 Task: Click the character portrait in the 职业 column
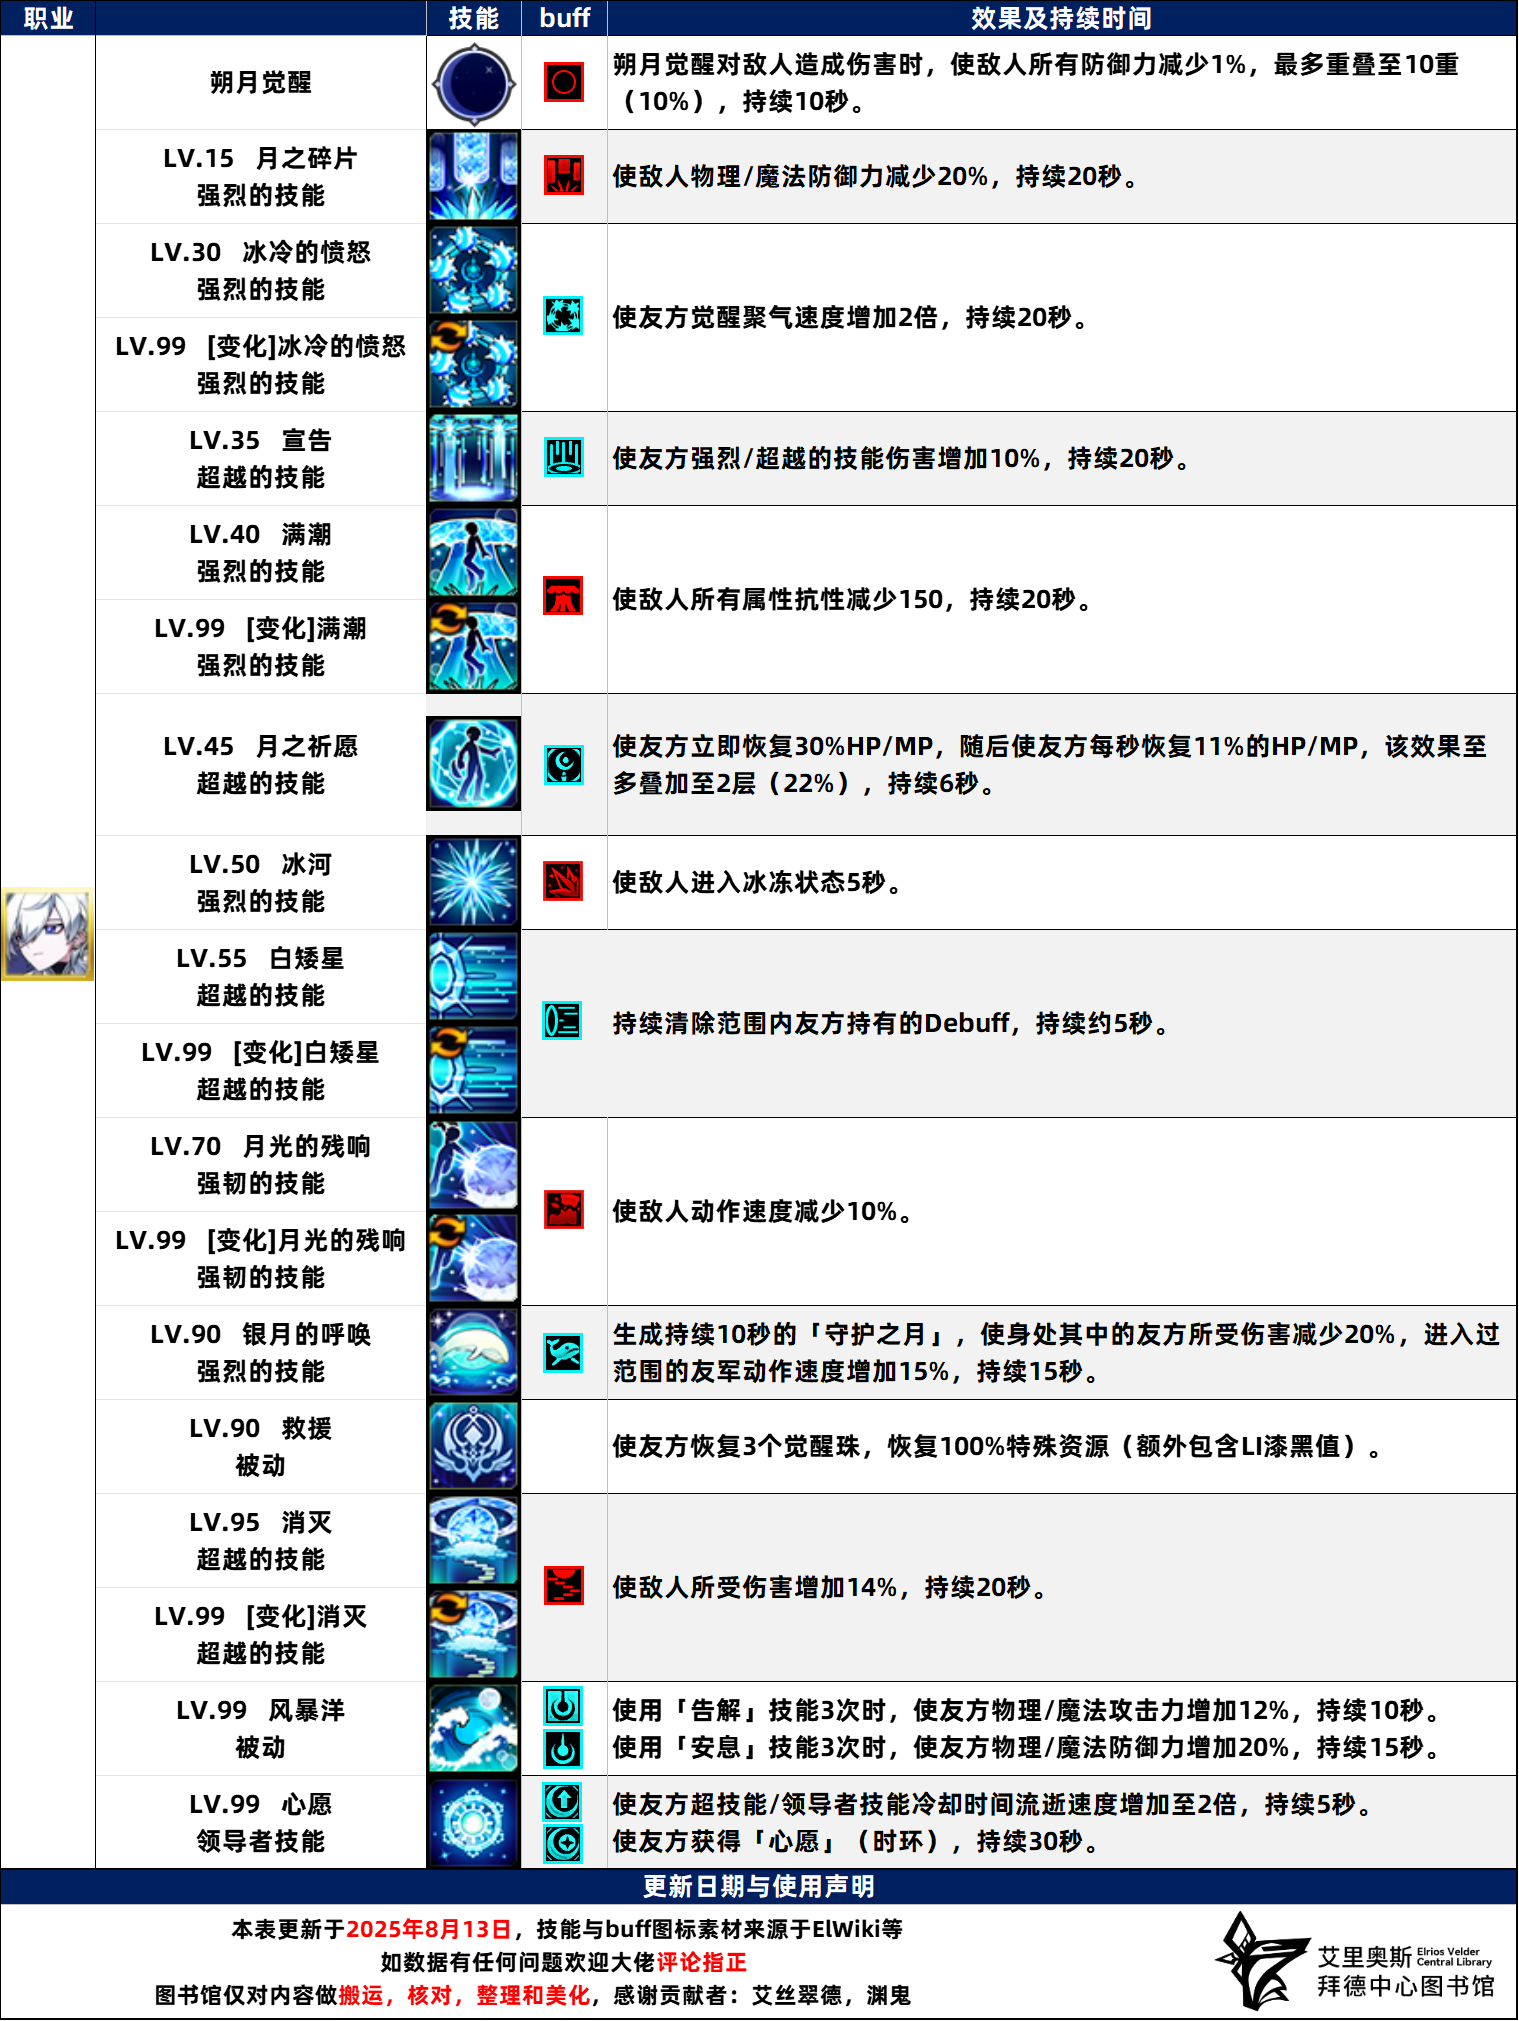(x=47, y=934)
